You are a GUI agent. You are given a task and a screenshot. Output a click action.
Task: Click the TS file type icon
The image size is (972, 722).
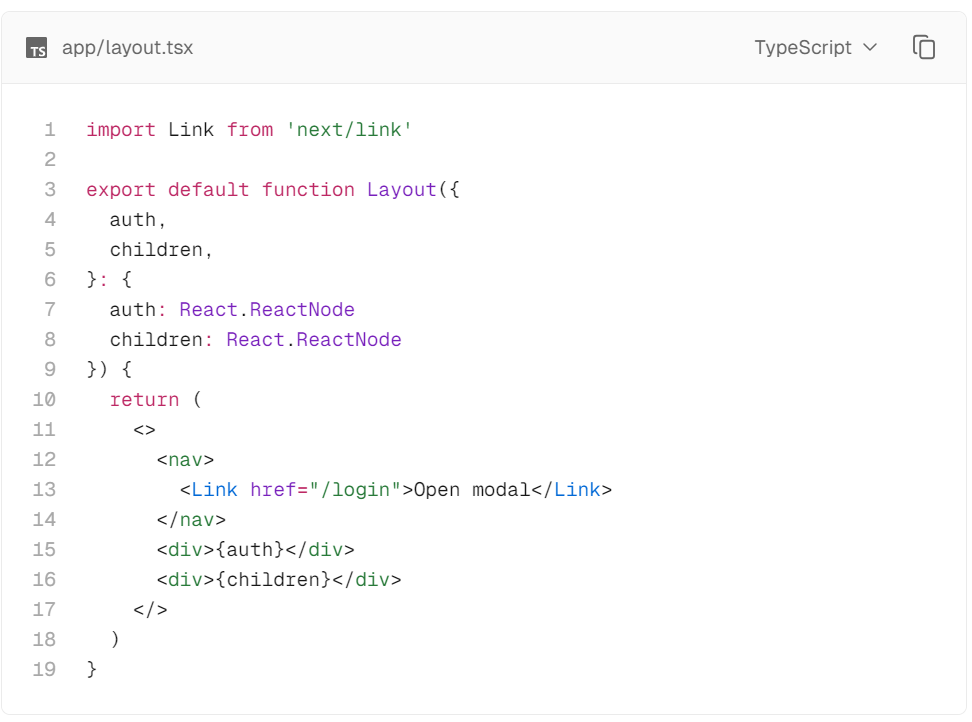[x=37, y=48]
